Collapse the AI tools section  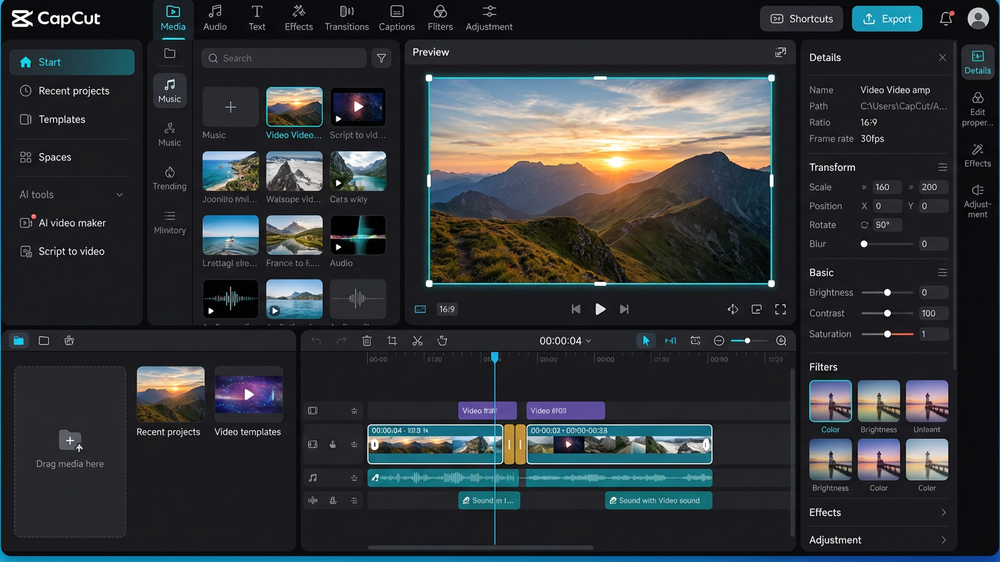(119, 195)
